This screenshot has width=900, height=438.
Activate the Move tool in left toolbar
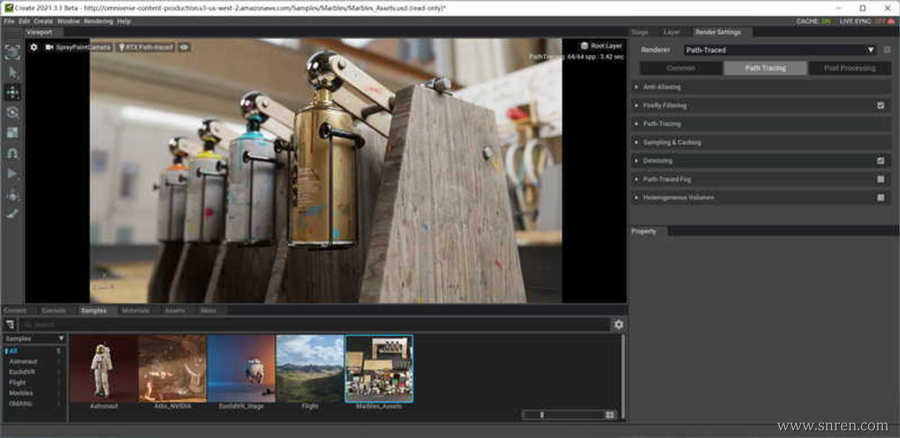click(x=12, y=92)
